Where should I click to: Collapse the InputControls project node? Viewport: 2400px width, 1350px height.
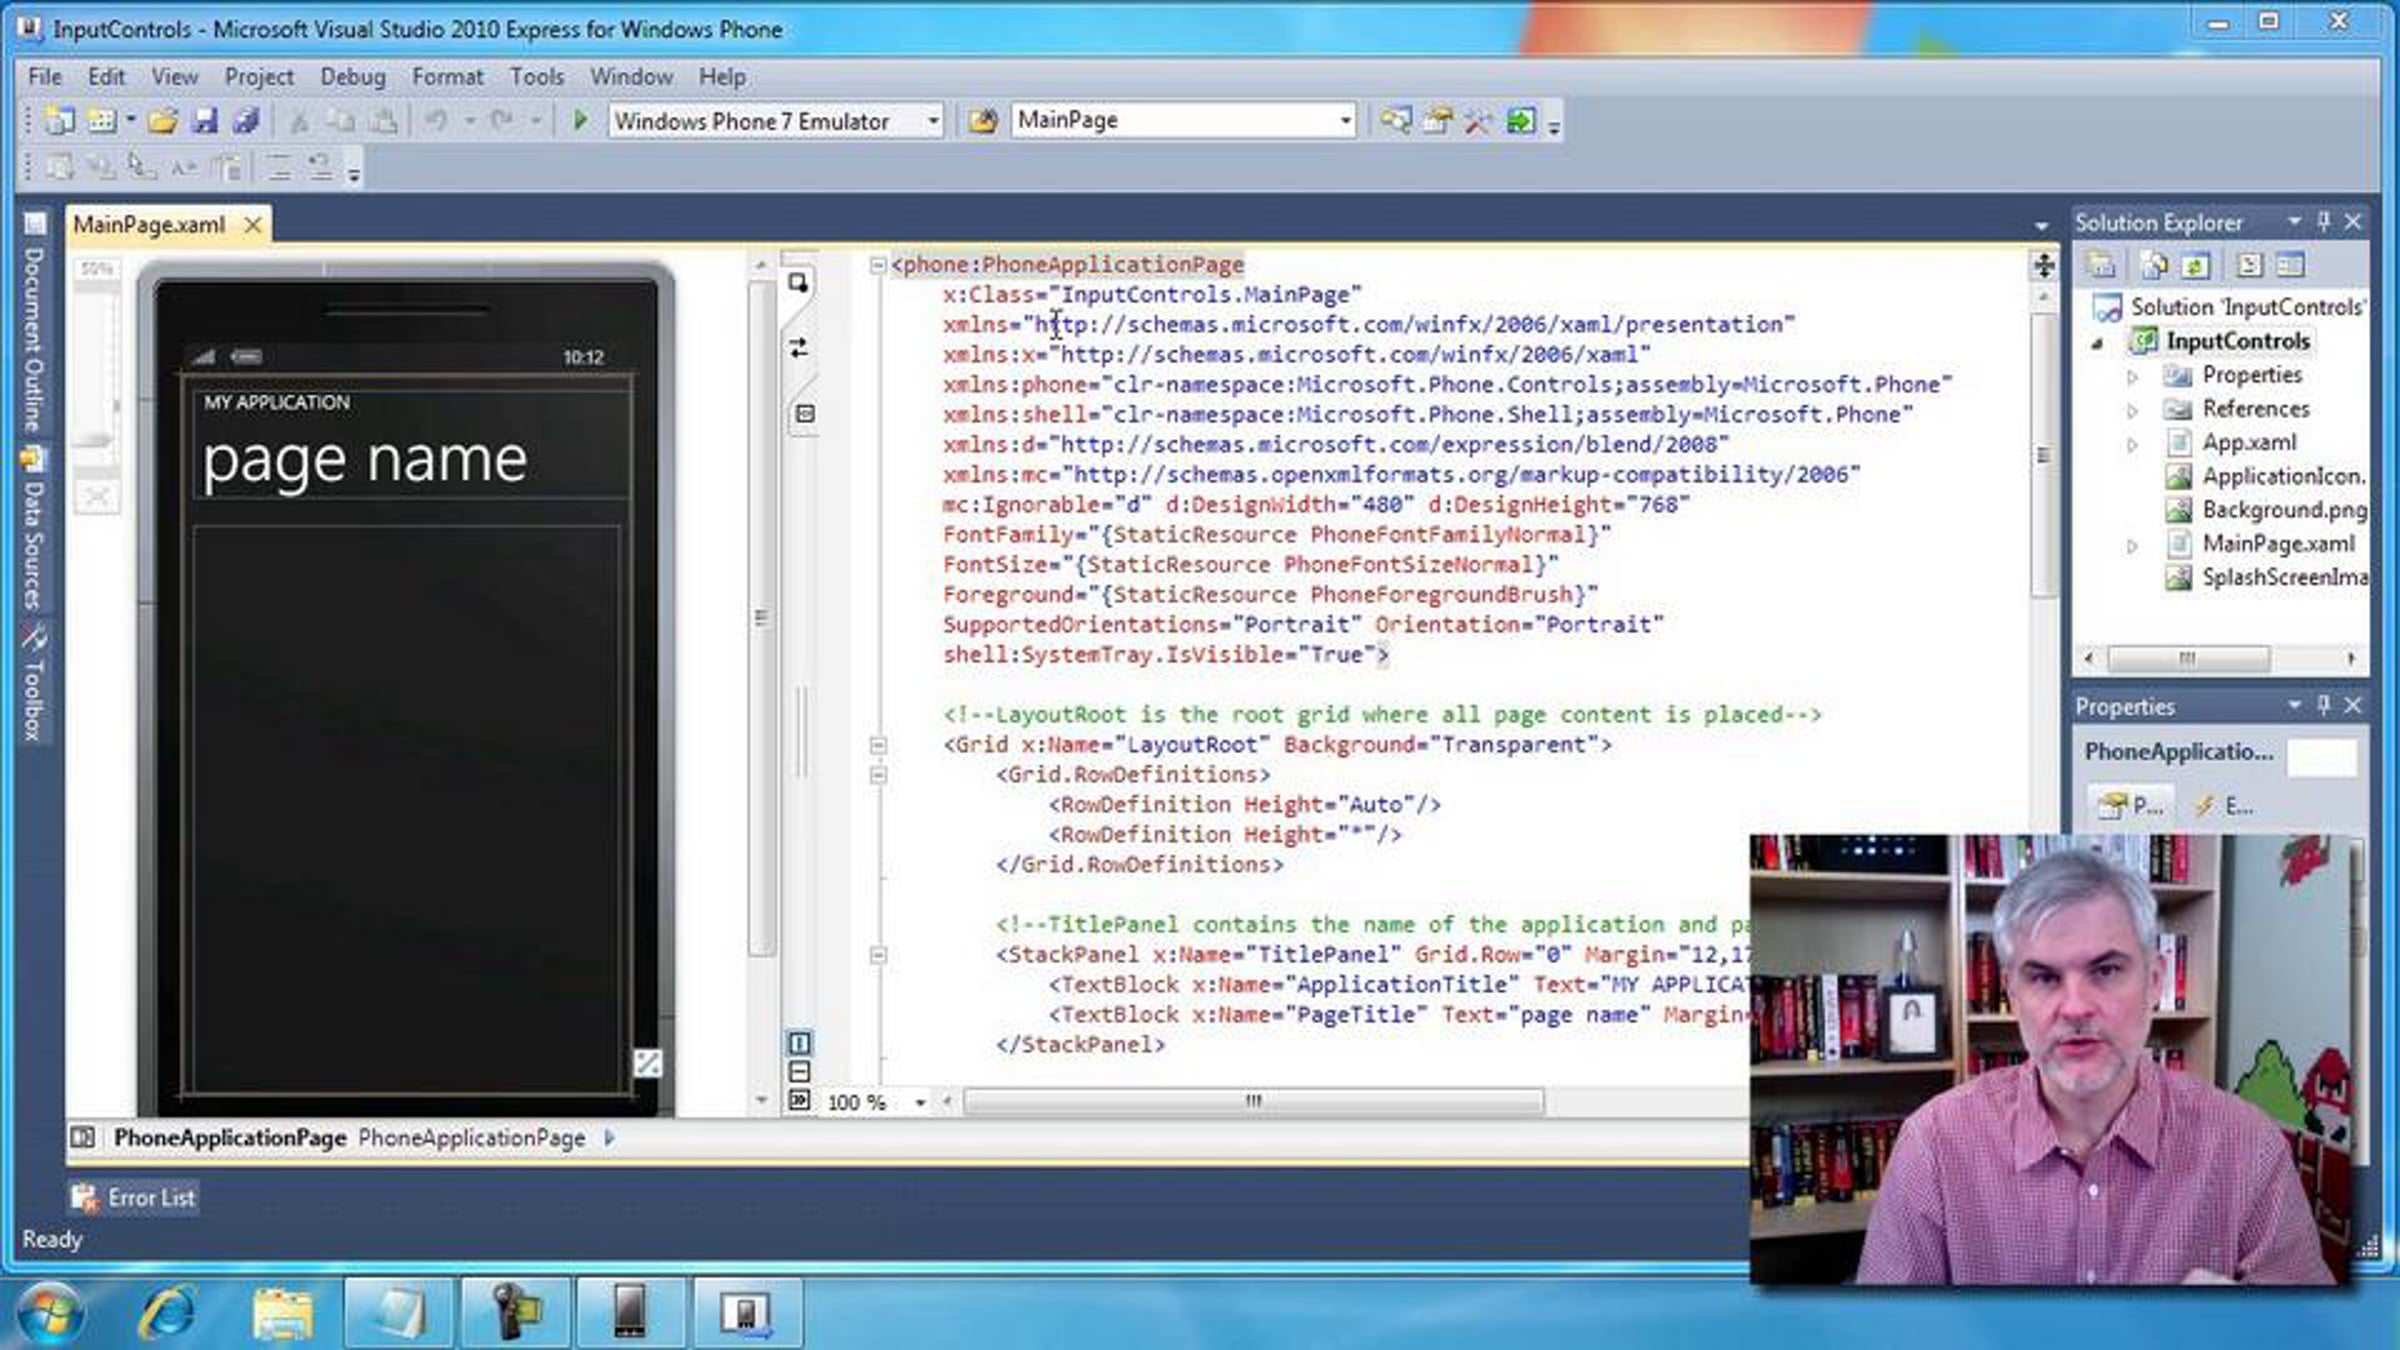(2098, 344)
